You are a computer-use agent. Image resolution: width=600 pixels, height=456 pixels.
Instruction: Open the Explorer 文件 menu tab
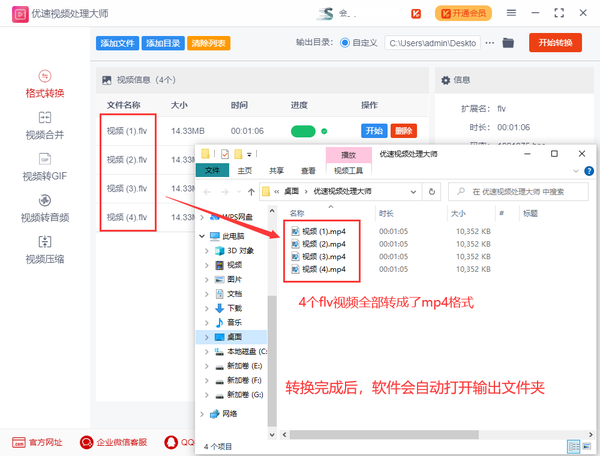(x=212, y=170)
